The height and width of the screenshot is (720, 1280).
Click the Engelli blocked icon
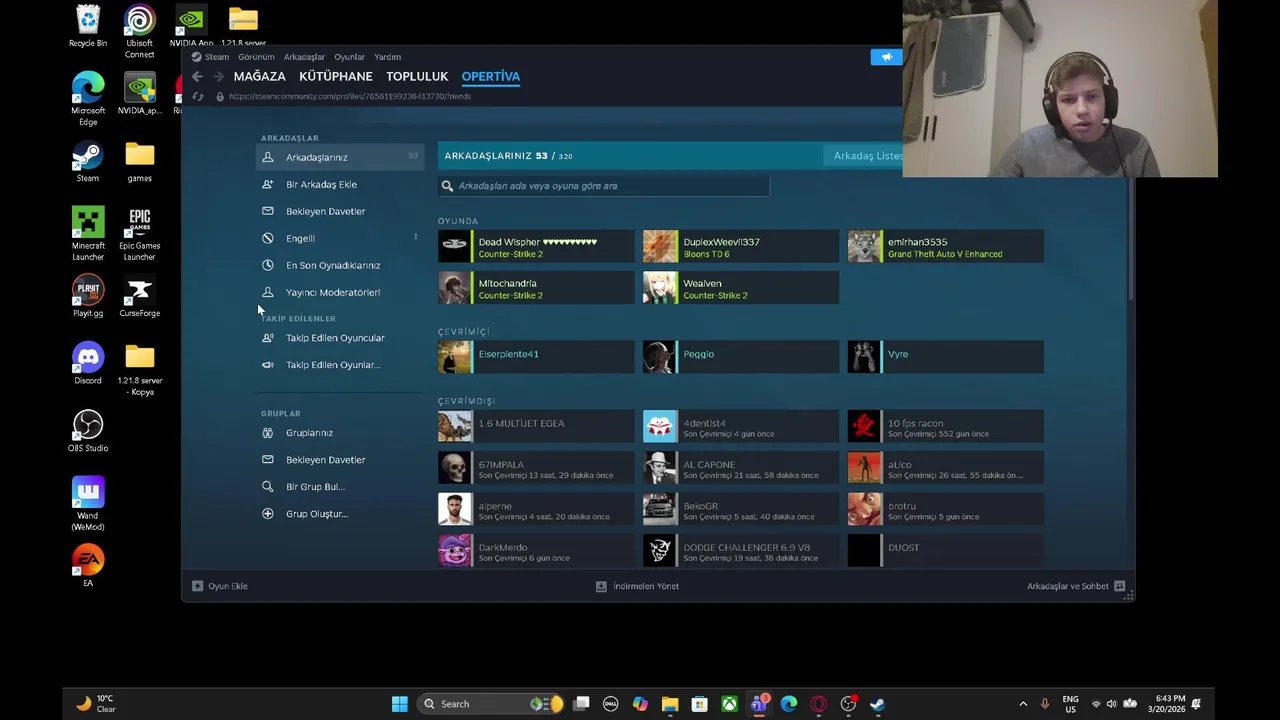267,238
